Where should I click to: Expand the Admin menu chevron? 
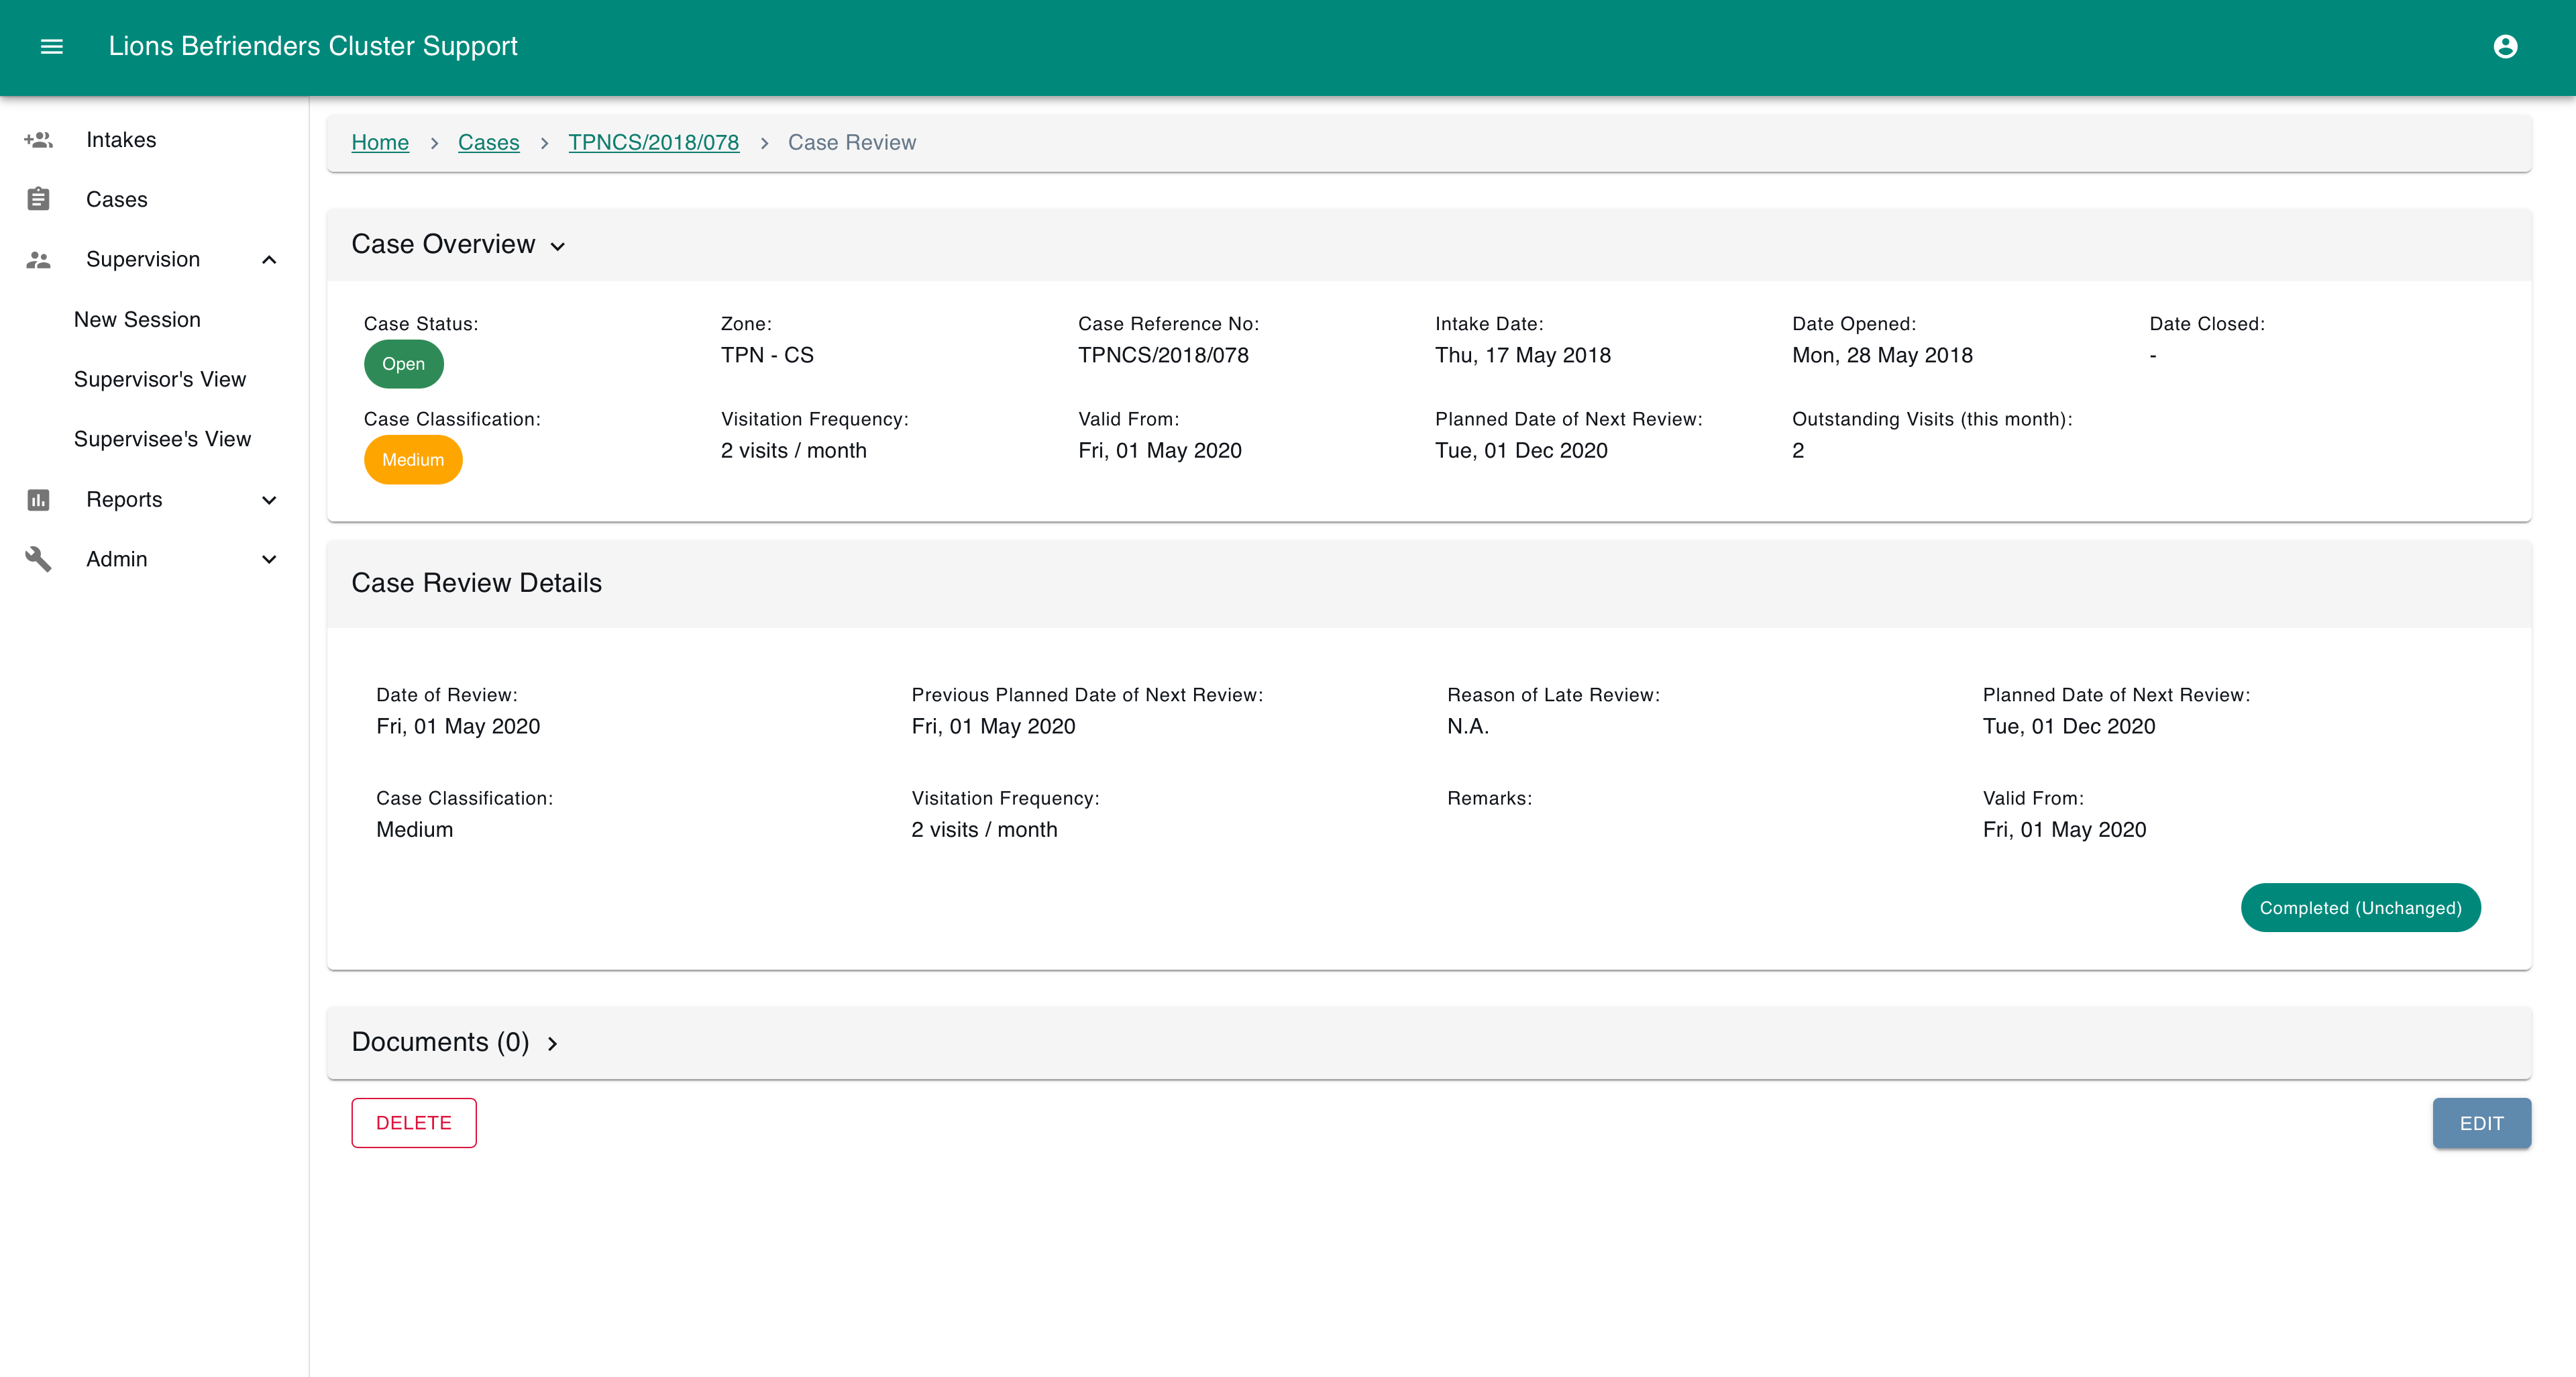268,560
